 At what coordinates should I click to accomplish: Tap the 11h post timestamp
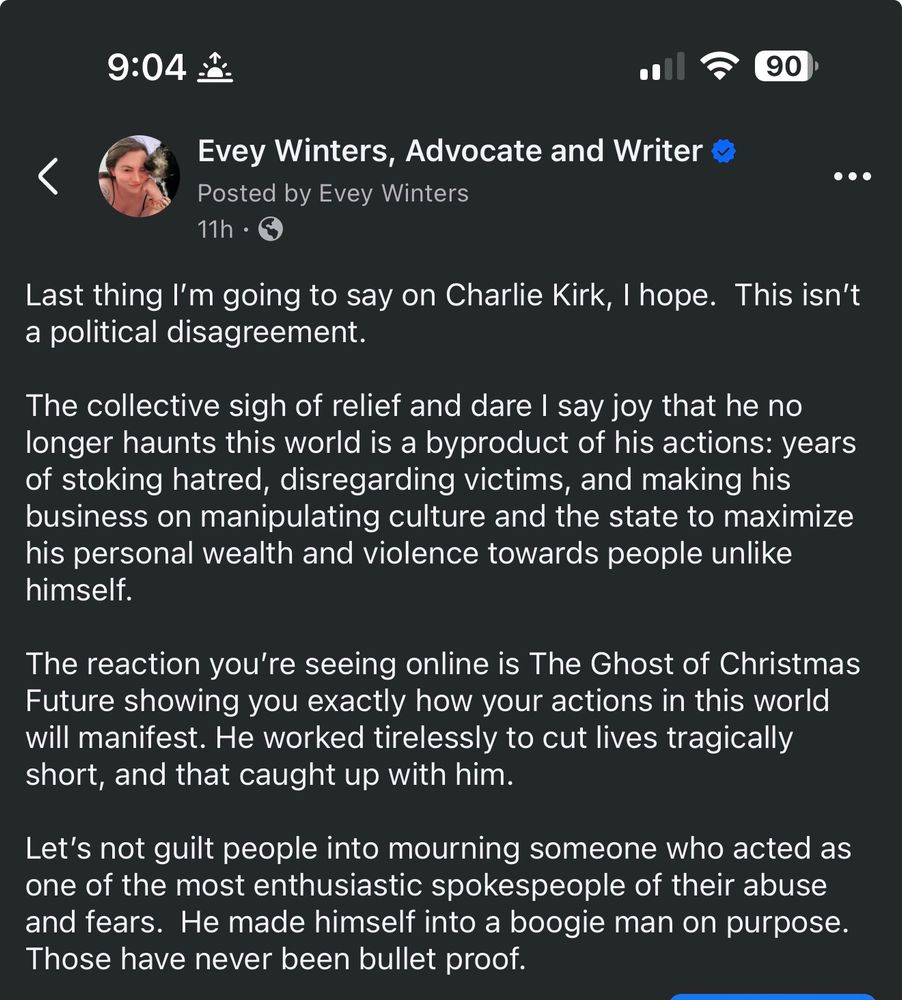pos(215,229)
